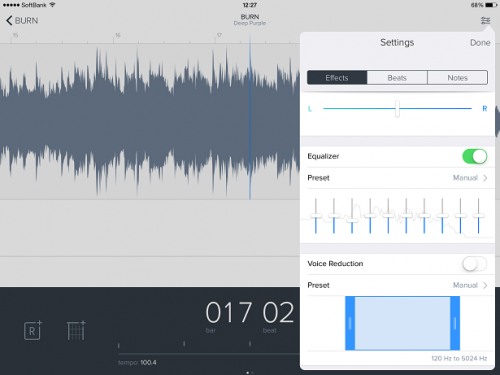Tap the last equalizer band slider knob
The image size is (500, 375).
[478, 216]
